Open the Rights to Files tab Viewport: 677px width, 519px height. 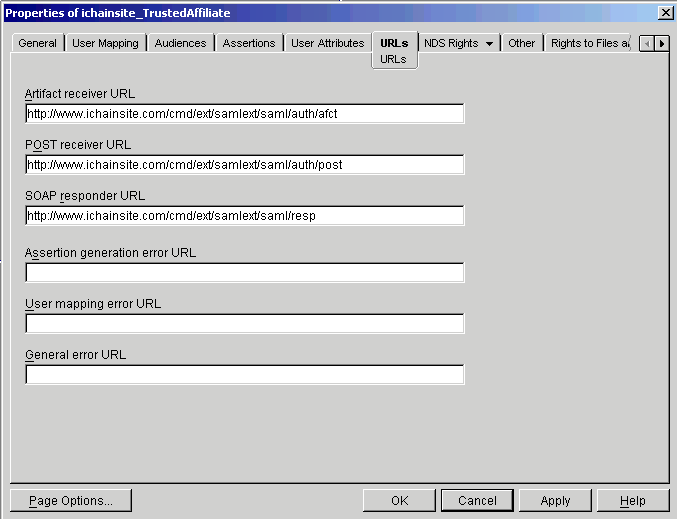(x=590, y=43)
